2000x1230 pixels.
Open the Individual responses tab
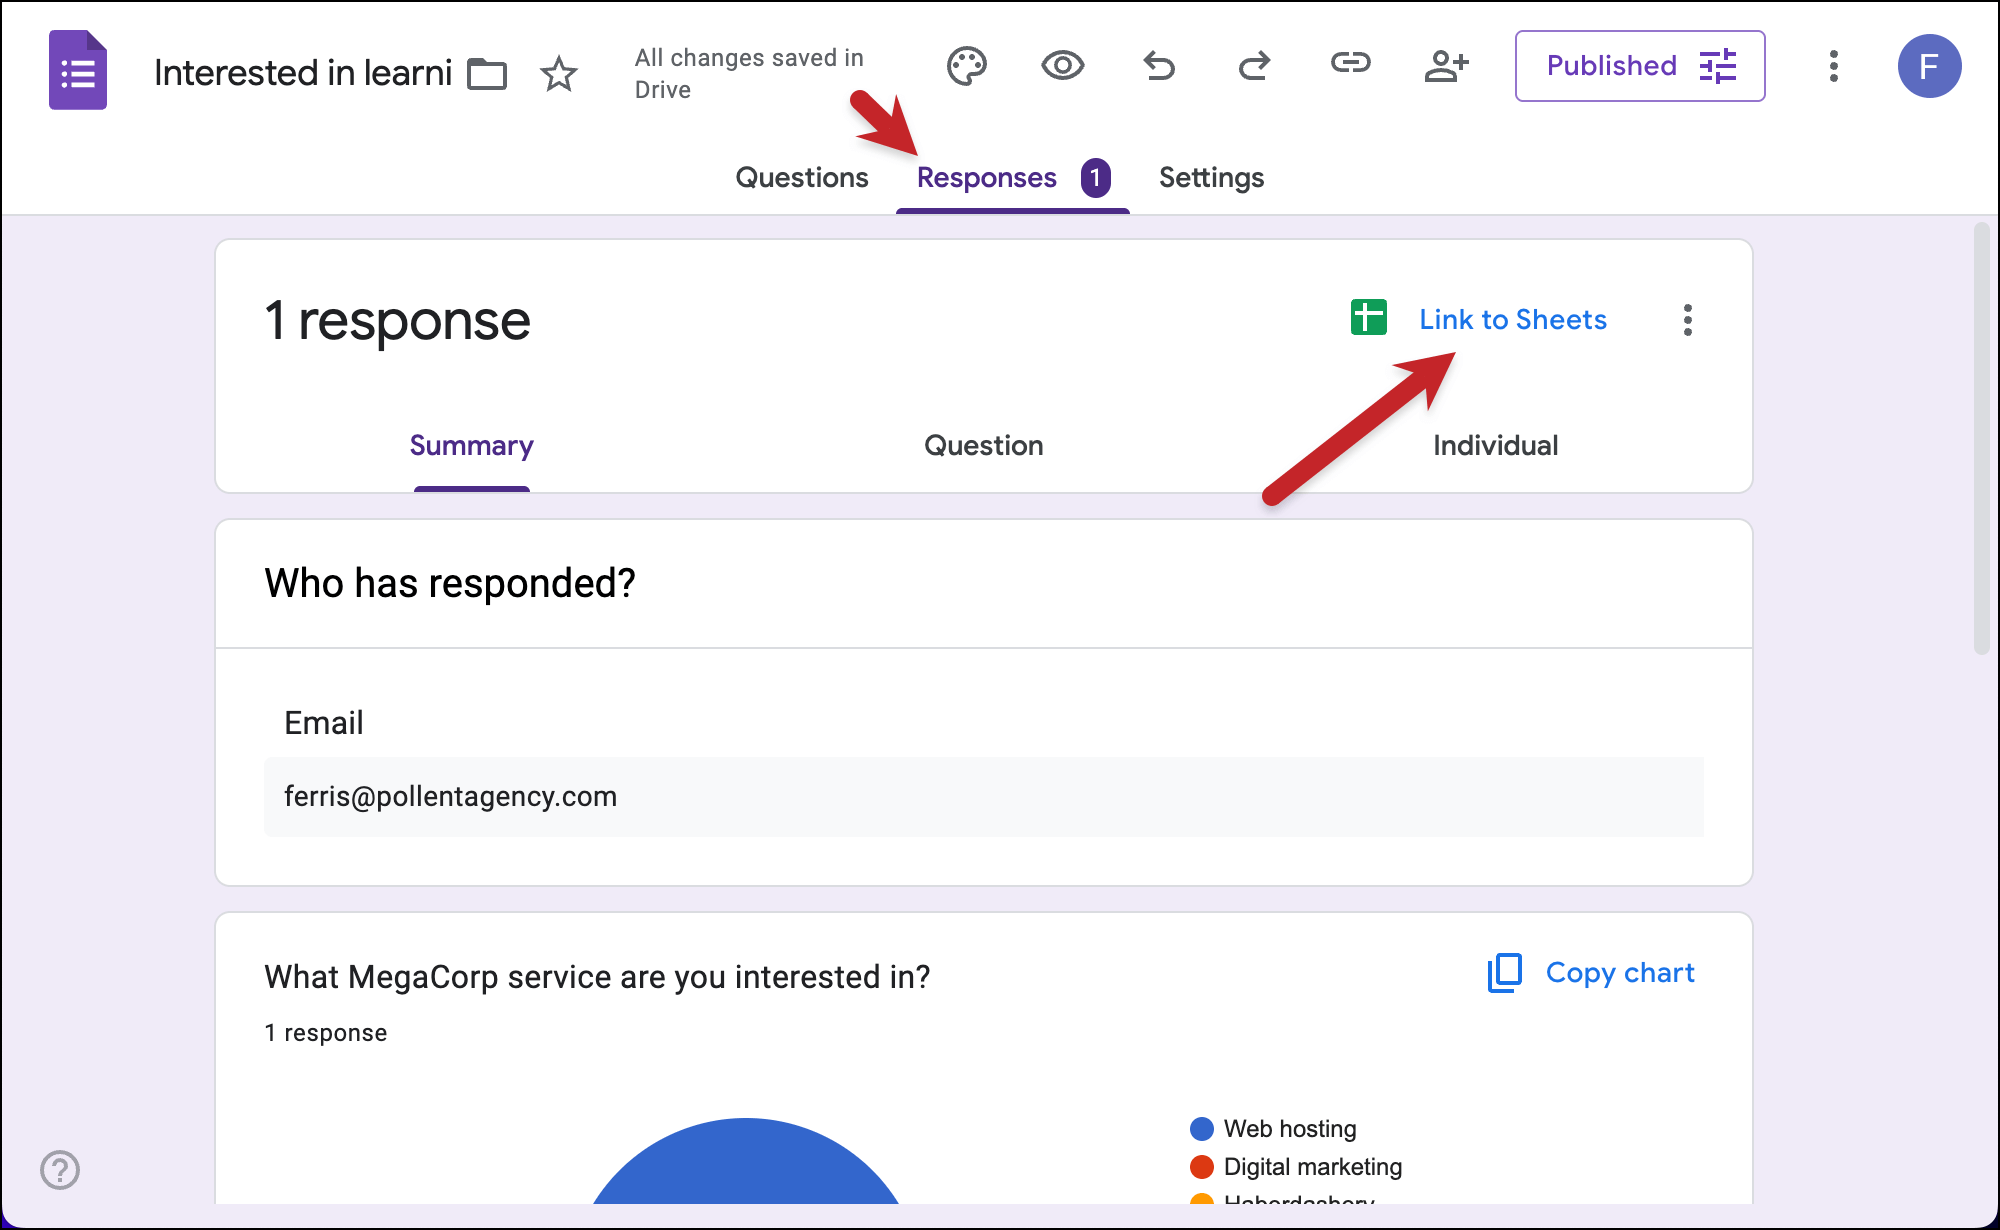[1495, 446]
